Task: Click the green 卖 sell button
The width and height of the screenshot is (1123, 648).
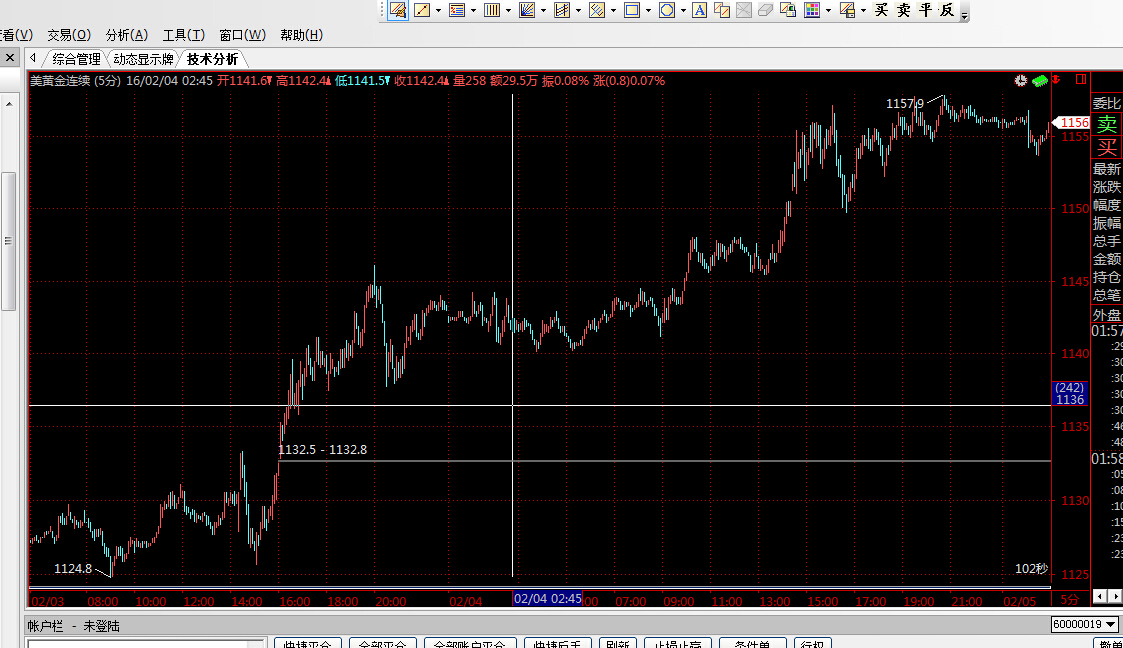Action: 1106,124
